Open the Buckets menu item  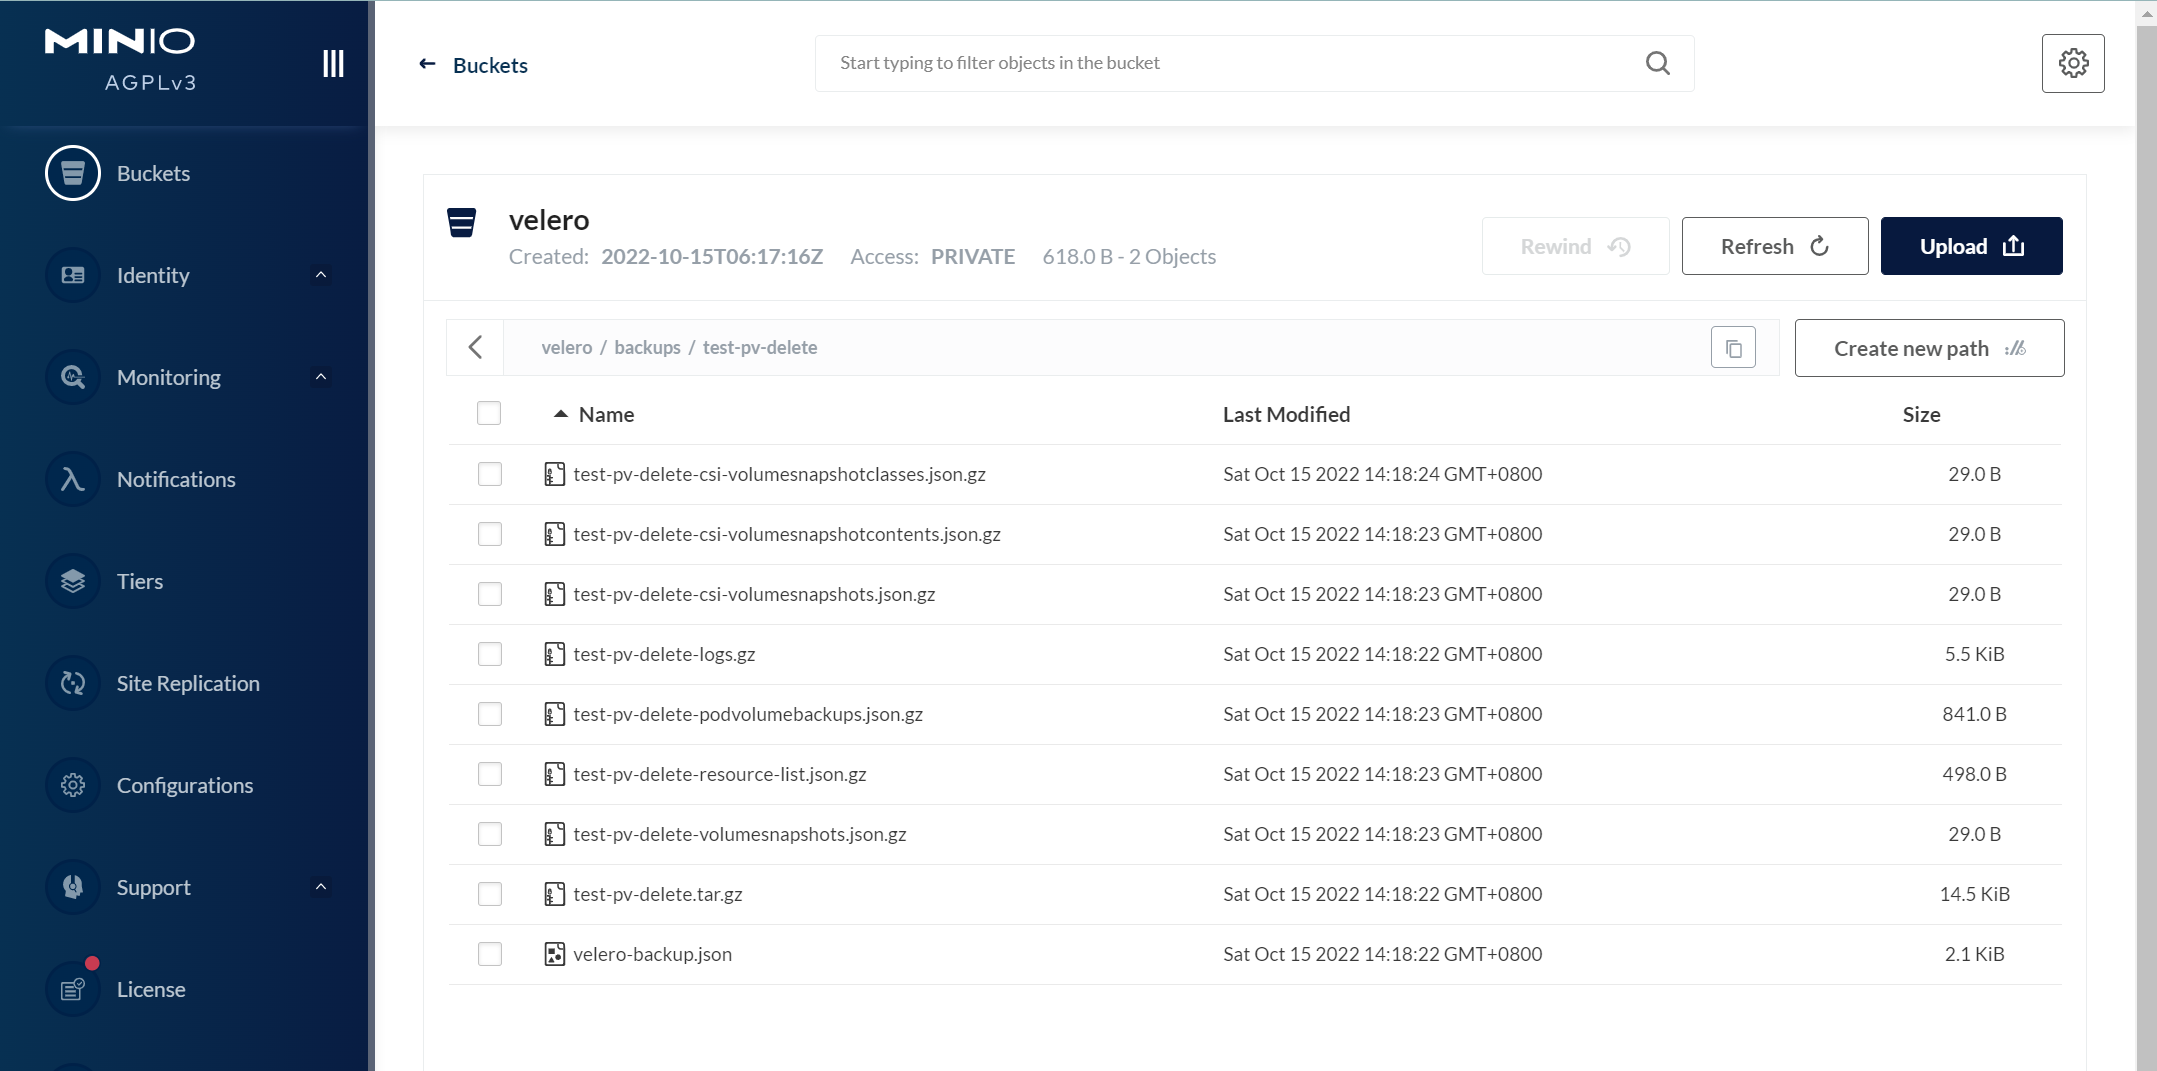pyautogui.click(x=153, y=173)
